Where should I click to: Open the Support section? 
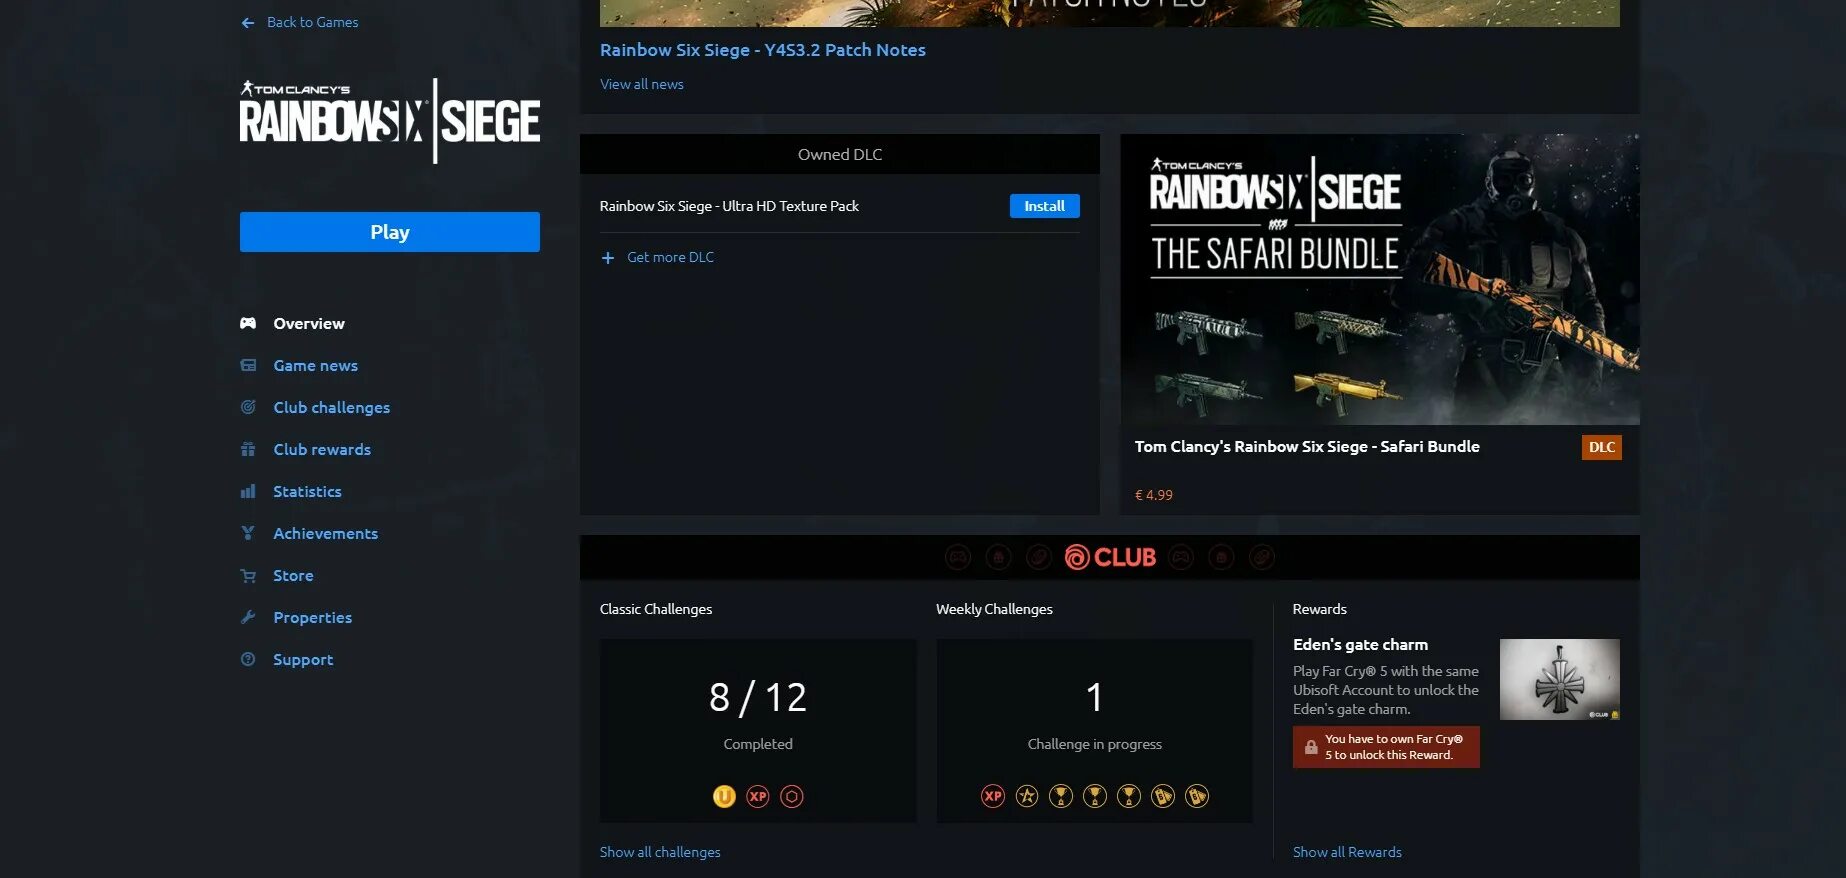point(303,659)
